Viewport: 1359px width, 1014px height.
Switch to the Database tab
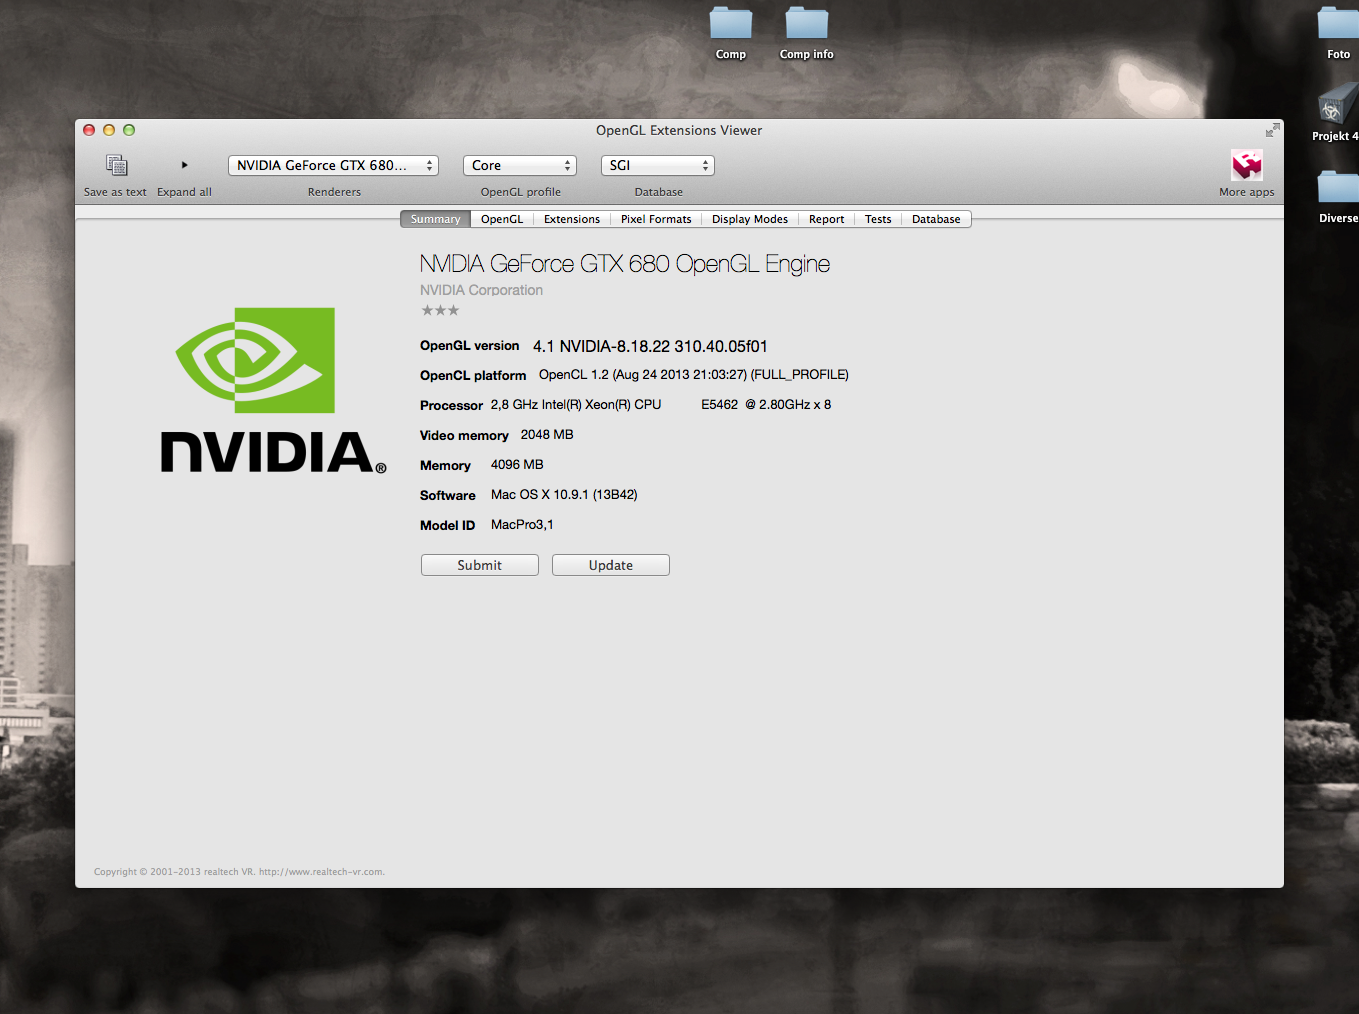point(936,219)
